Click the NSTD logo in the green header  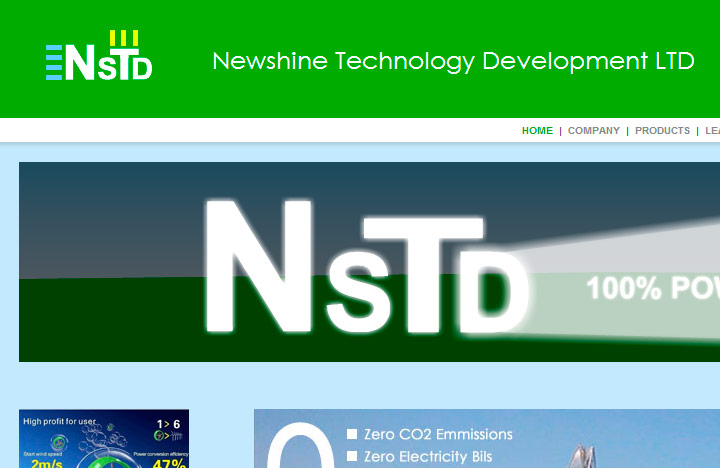[99, 56]
